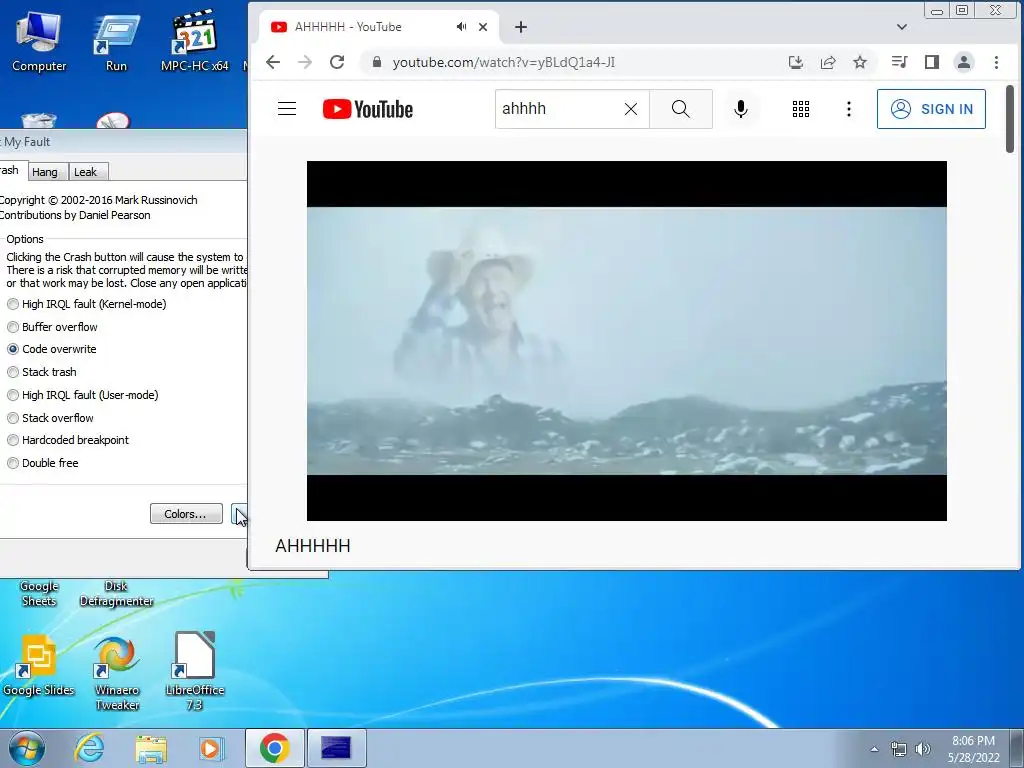Open Windows Media Player from taskbar

pos(211,748)
